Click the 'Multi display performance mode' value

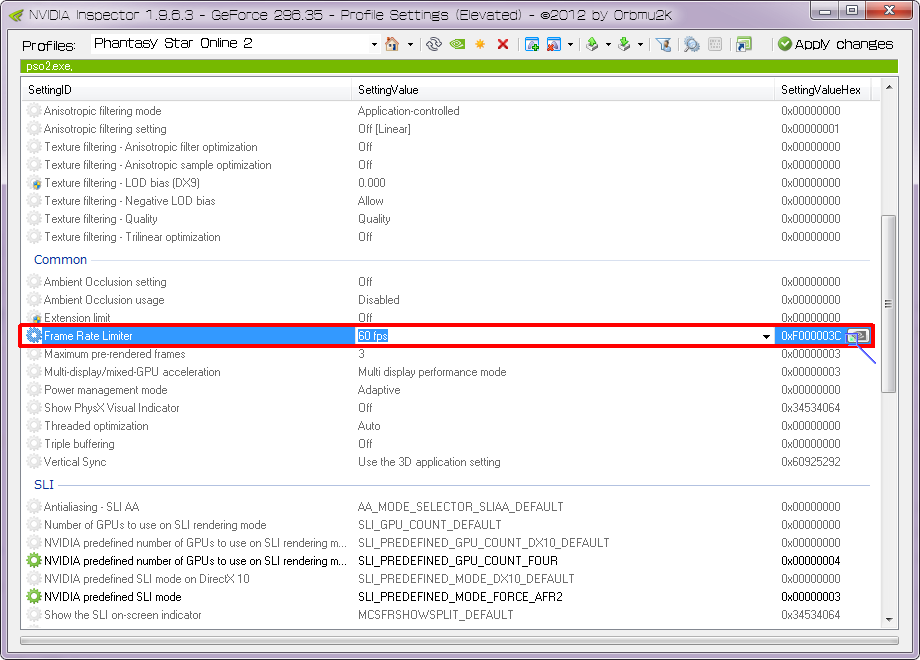432,372
